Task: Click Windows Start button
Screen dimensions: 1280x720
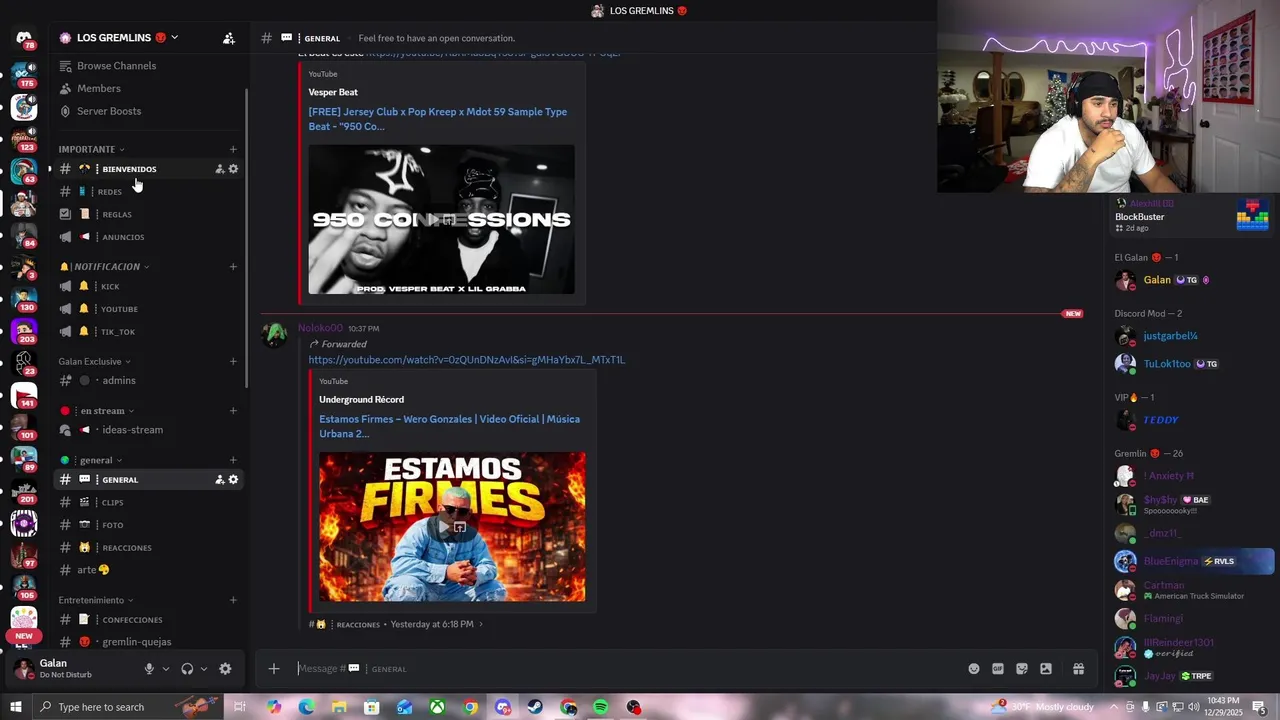Action: (16, 707)
